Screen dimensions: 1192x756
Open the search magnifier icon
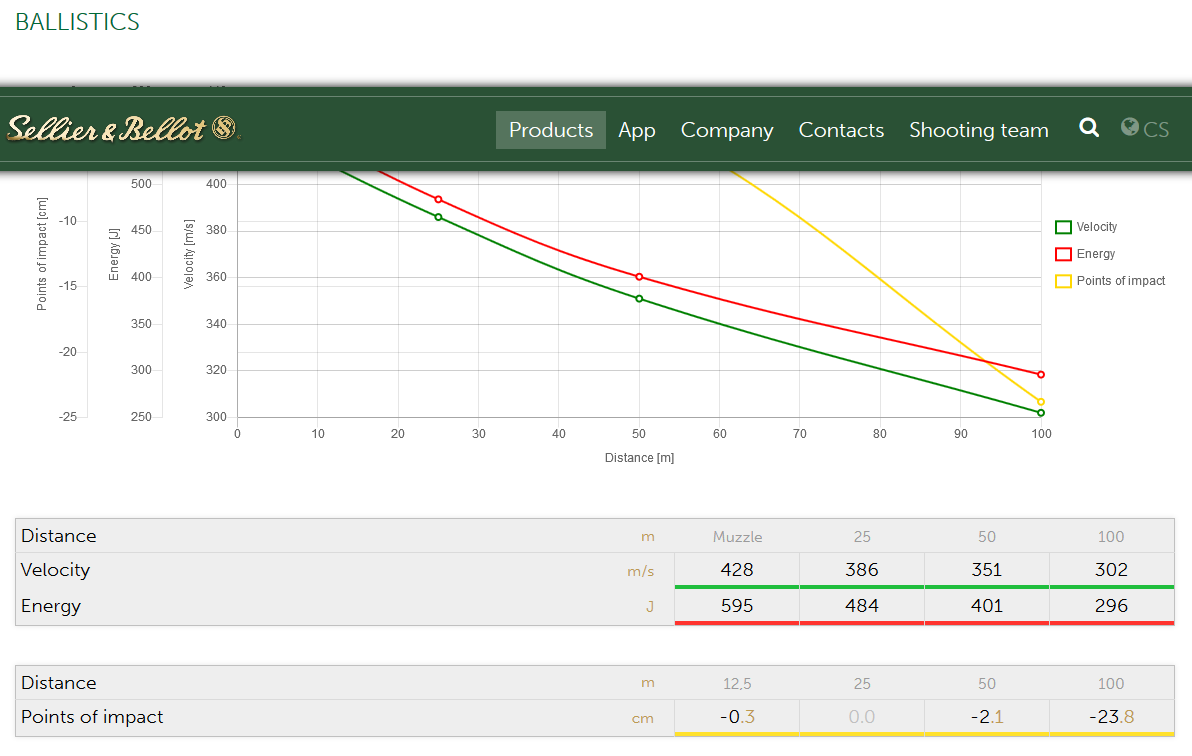coord(1089,128)
